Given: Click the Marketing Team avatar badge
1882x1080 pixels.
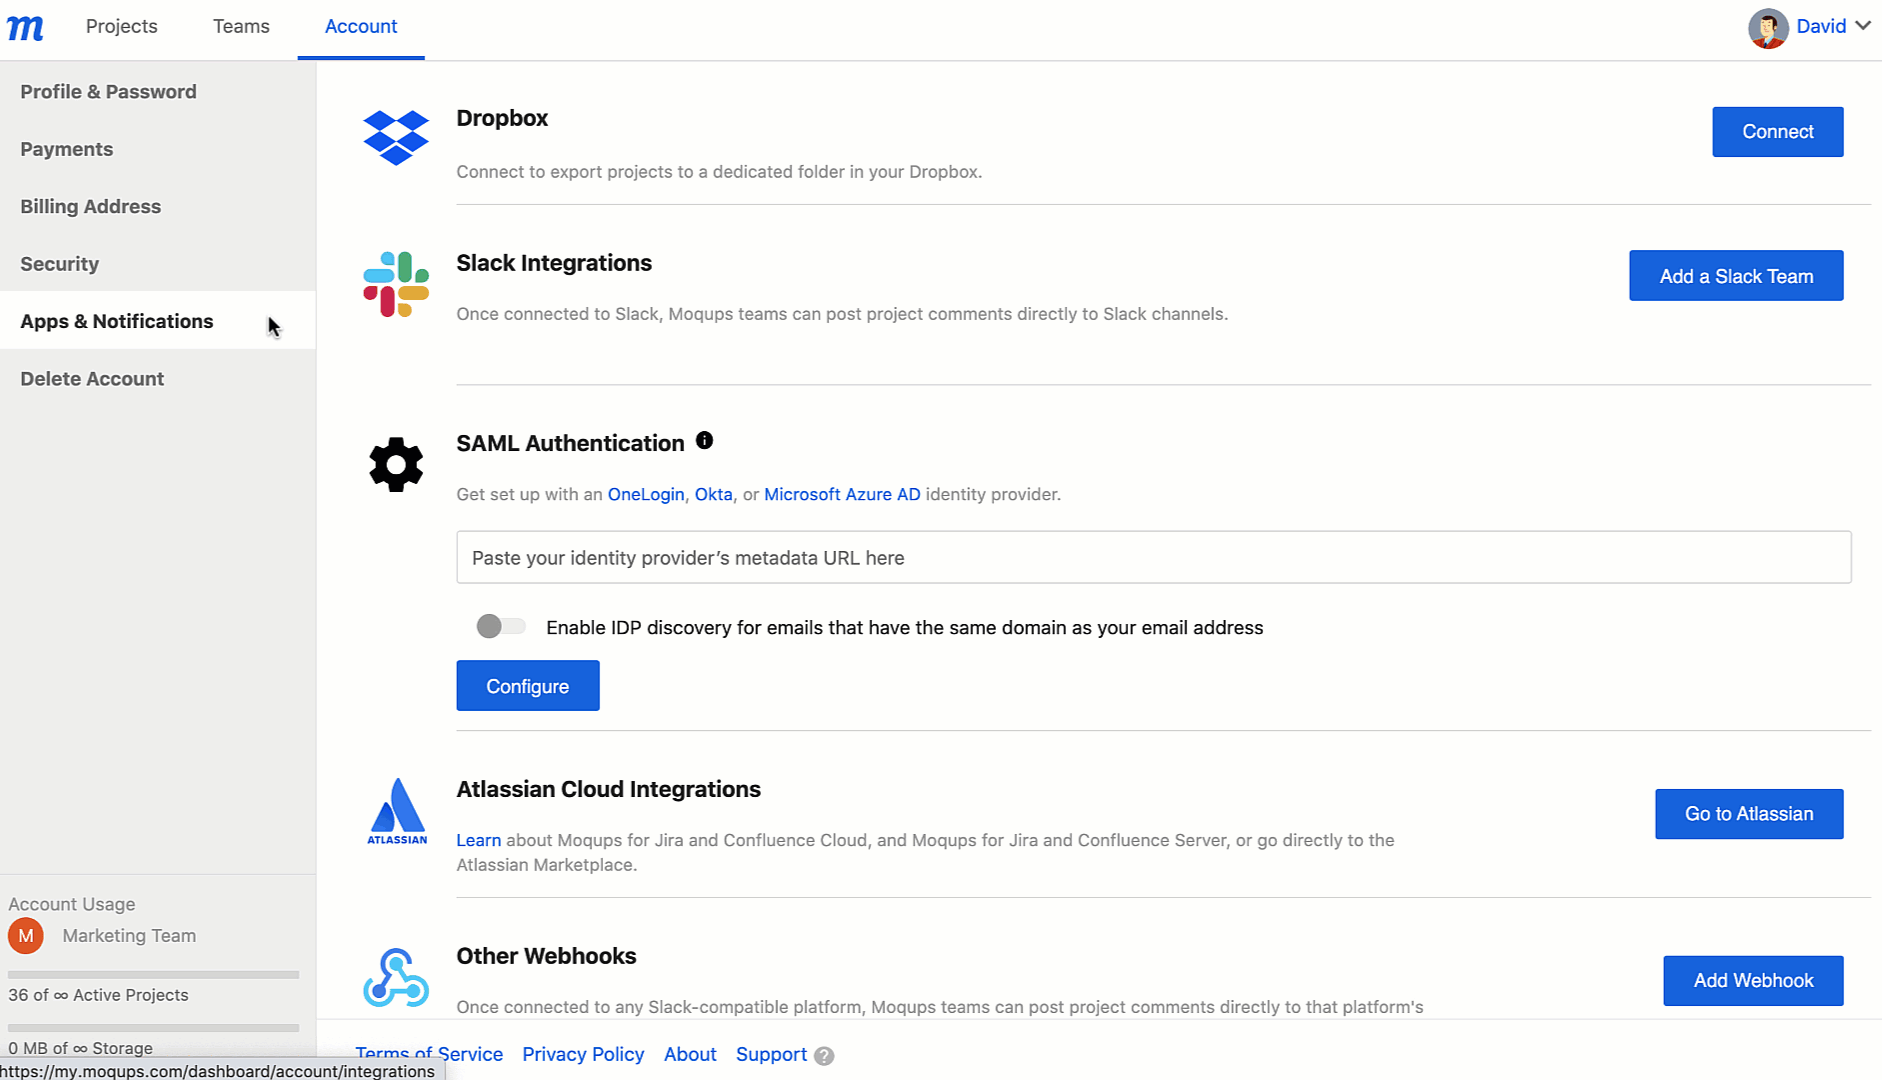Looking at the screenshot, I should pos(26,936).
